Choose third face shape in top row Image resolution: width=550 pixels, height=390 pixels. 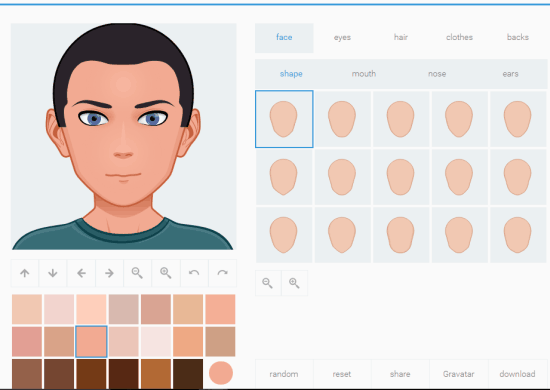[401, 119]
